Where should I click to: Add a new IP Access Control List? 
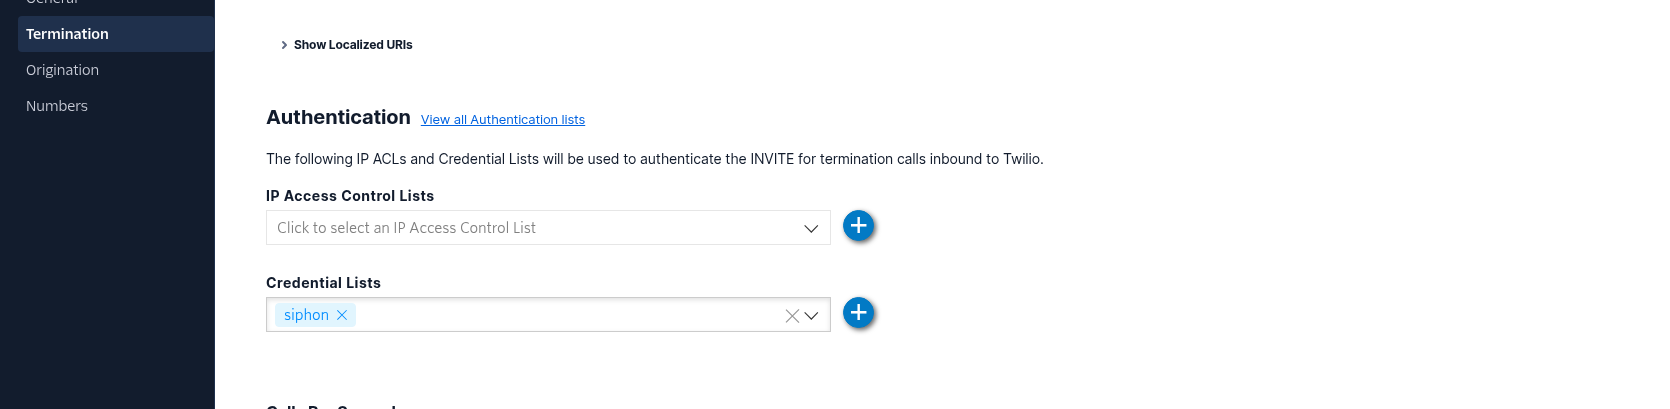858,226
